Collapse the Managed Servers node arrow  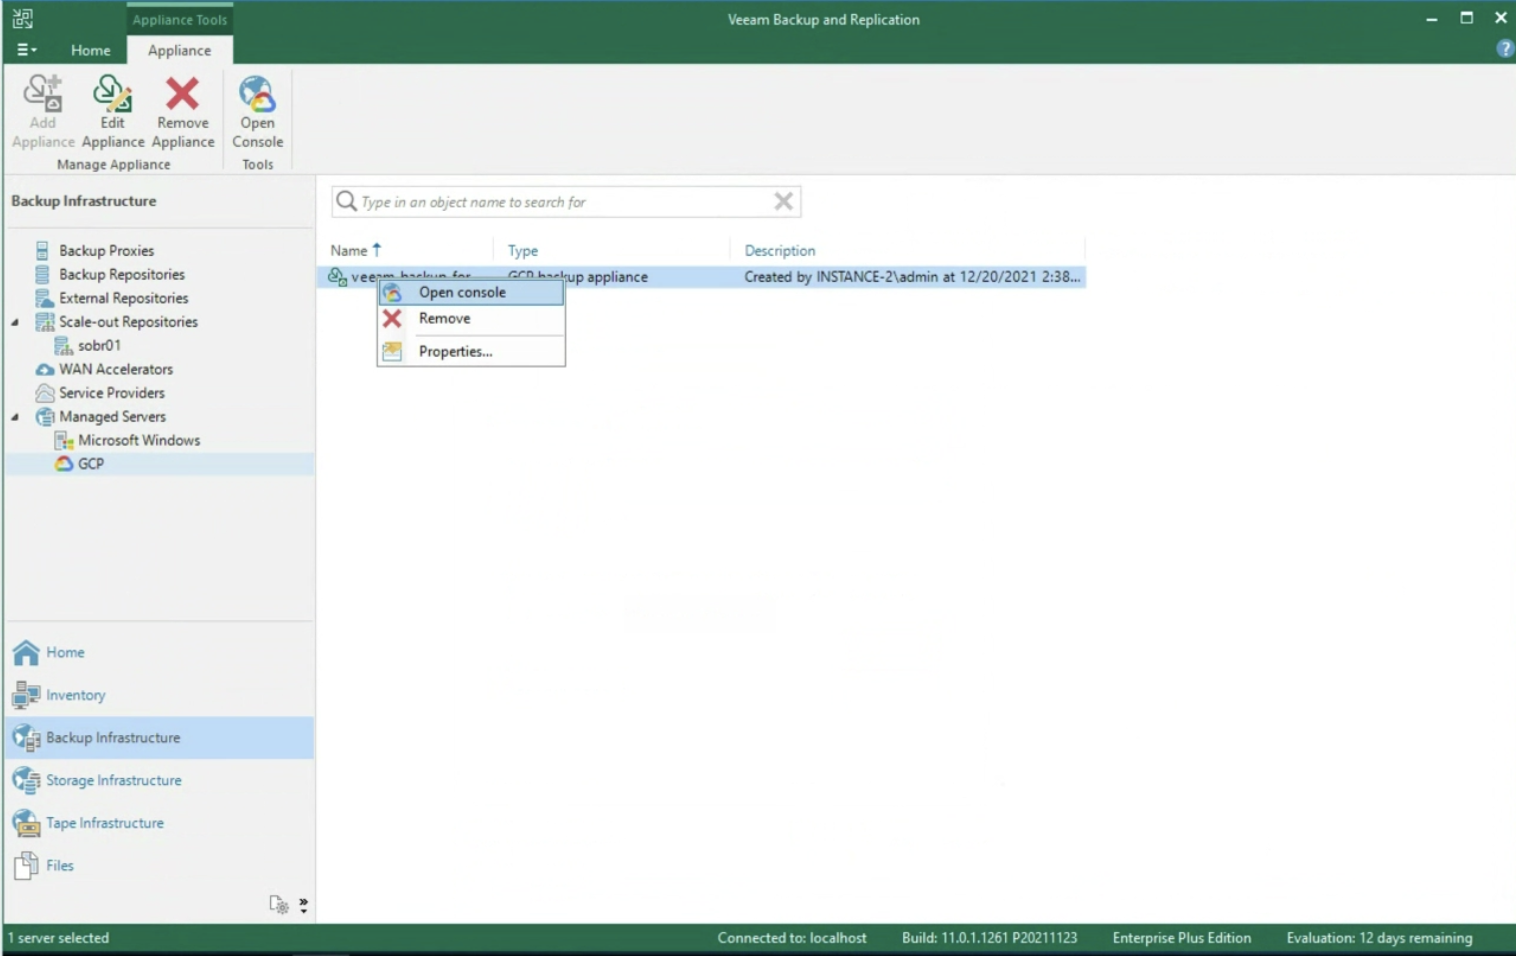(15, 416)
